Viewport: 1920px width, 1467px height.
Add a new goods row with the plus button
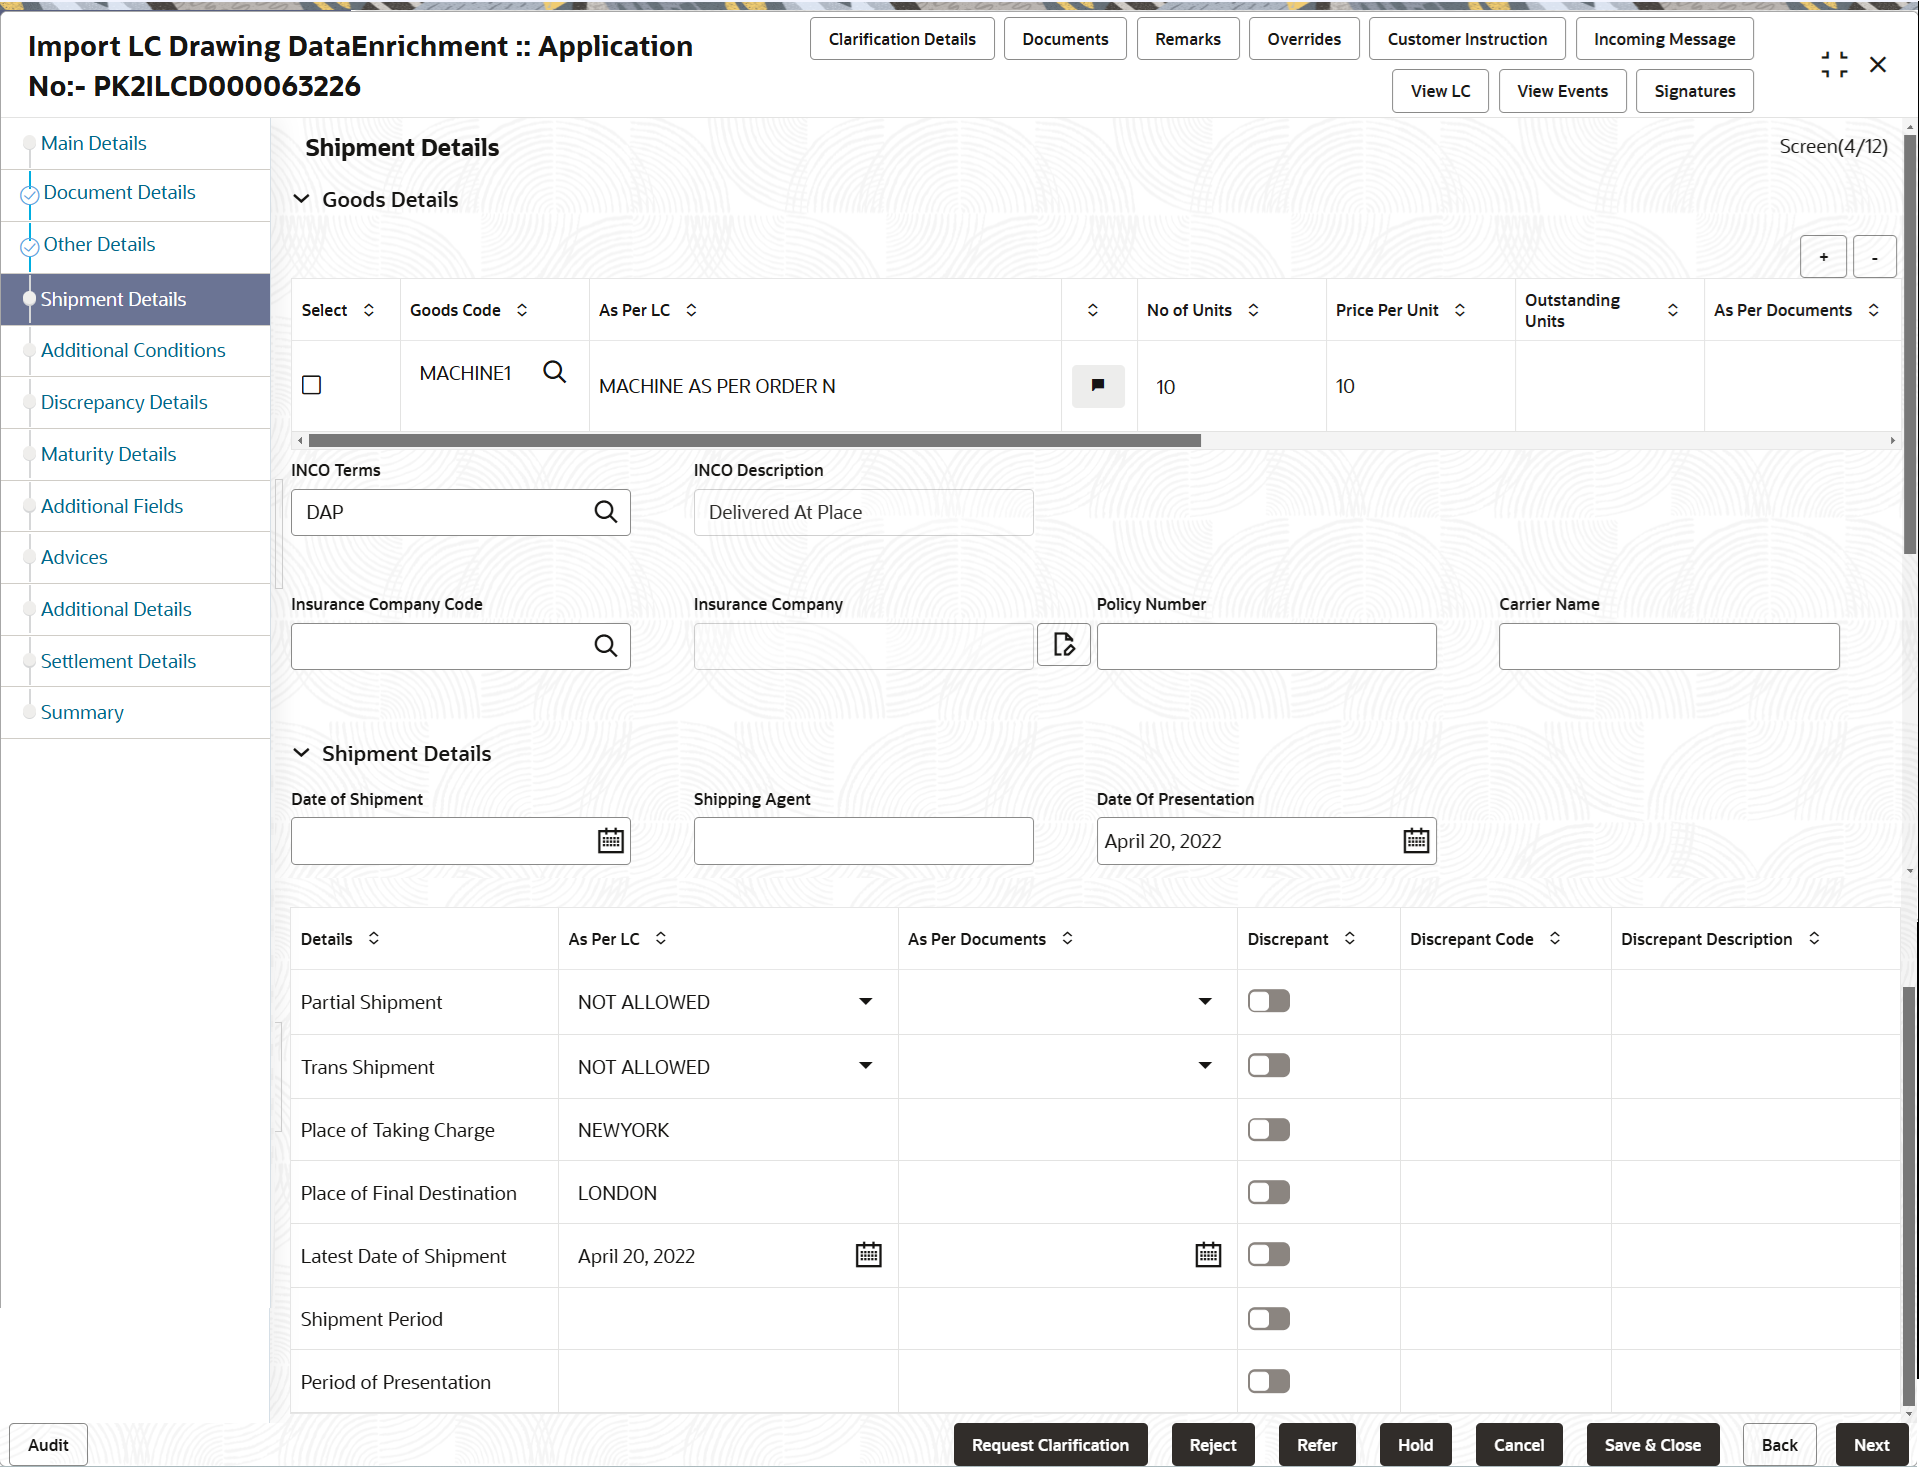click(1823, 256)
